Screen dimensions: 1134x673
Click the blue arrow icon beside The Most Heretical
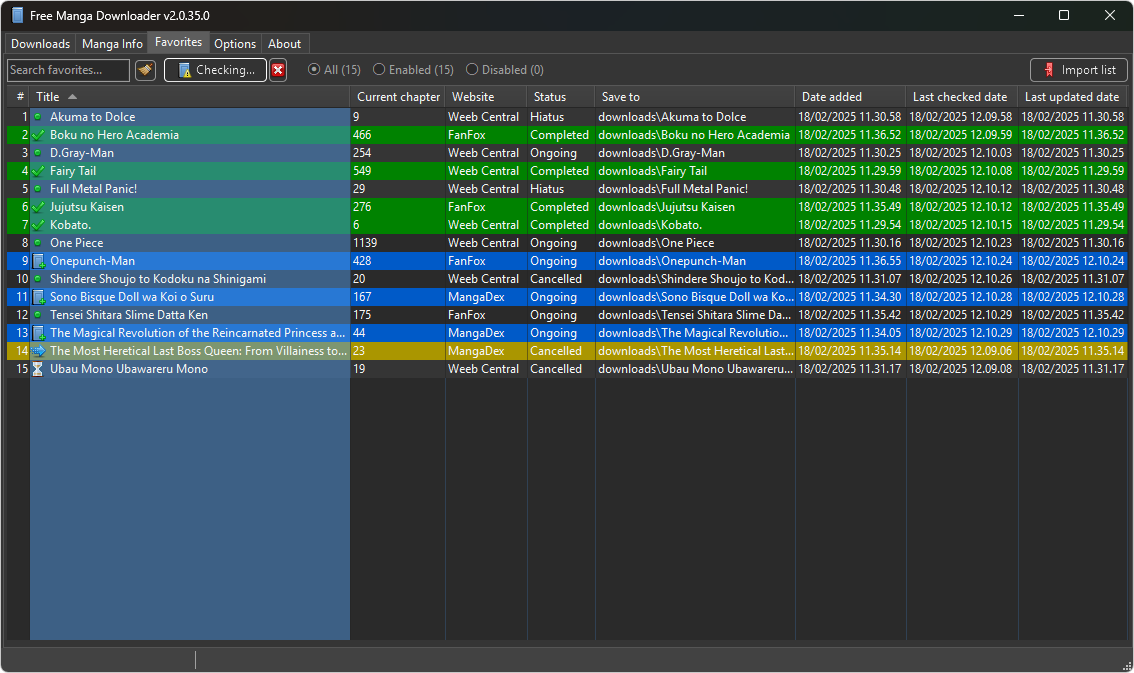pyautogui.click(x=38, y=351)
